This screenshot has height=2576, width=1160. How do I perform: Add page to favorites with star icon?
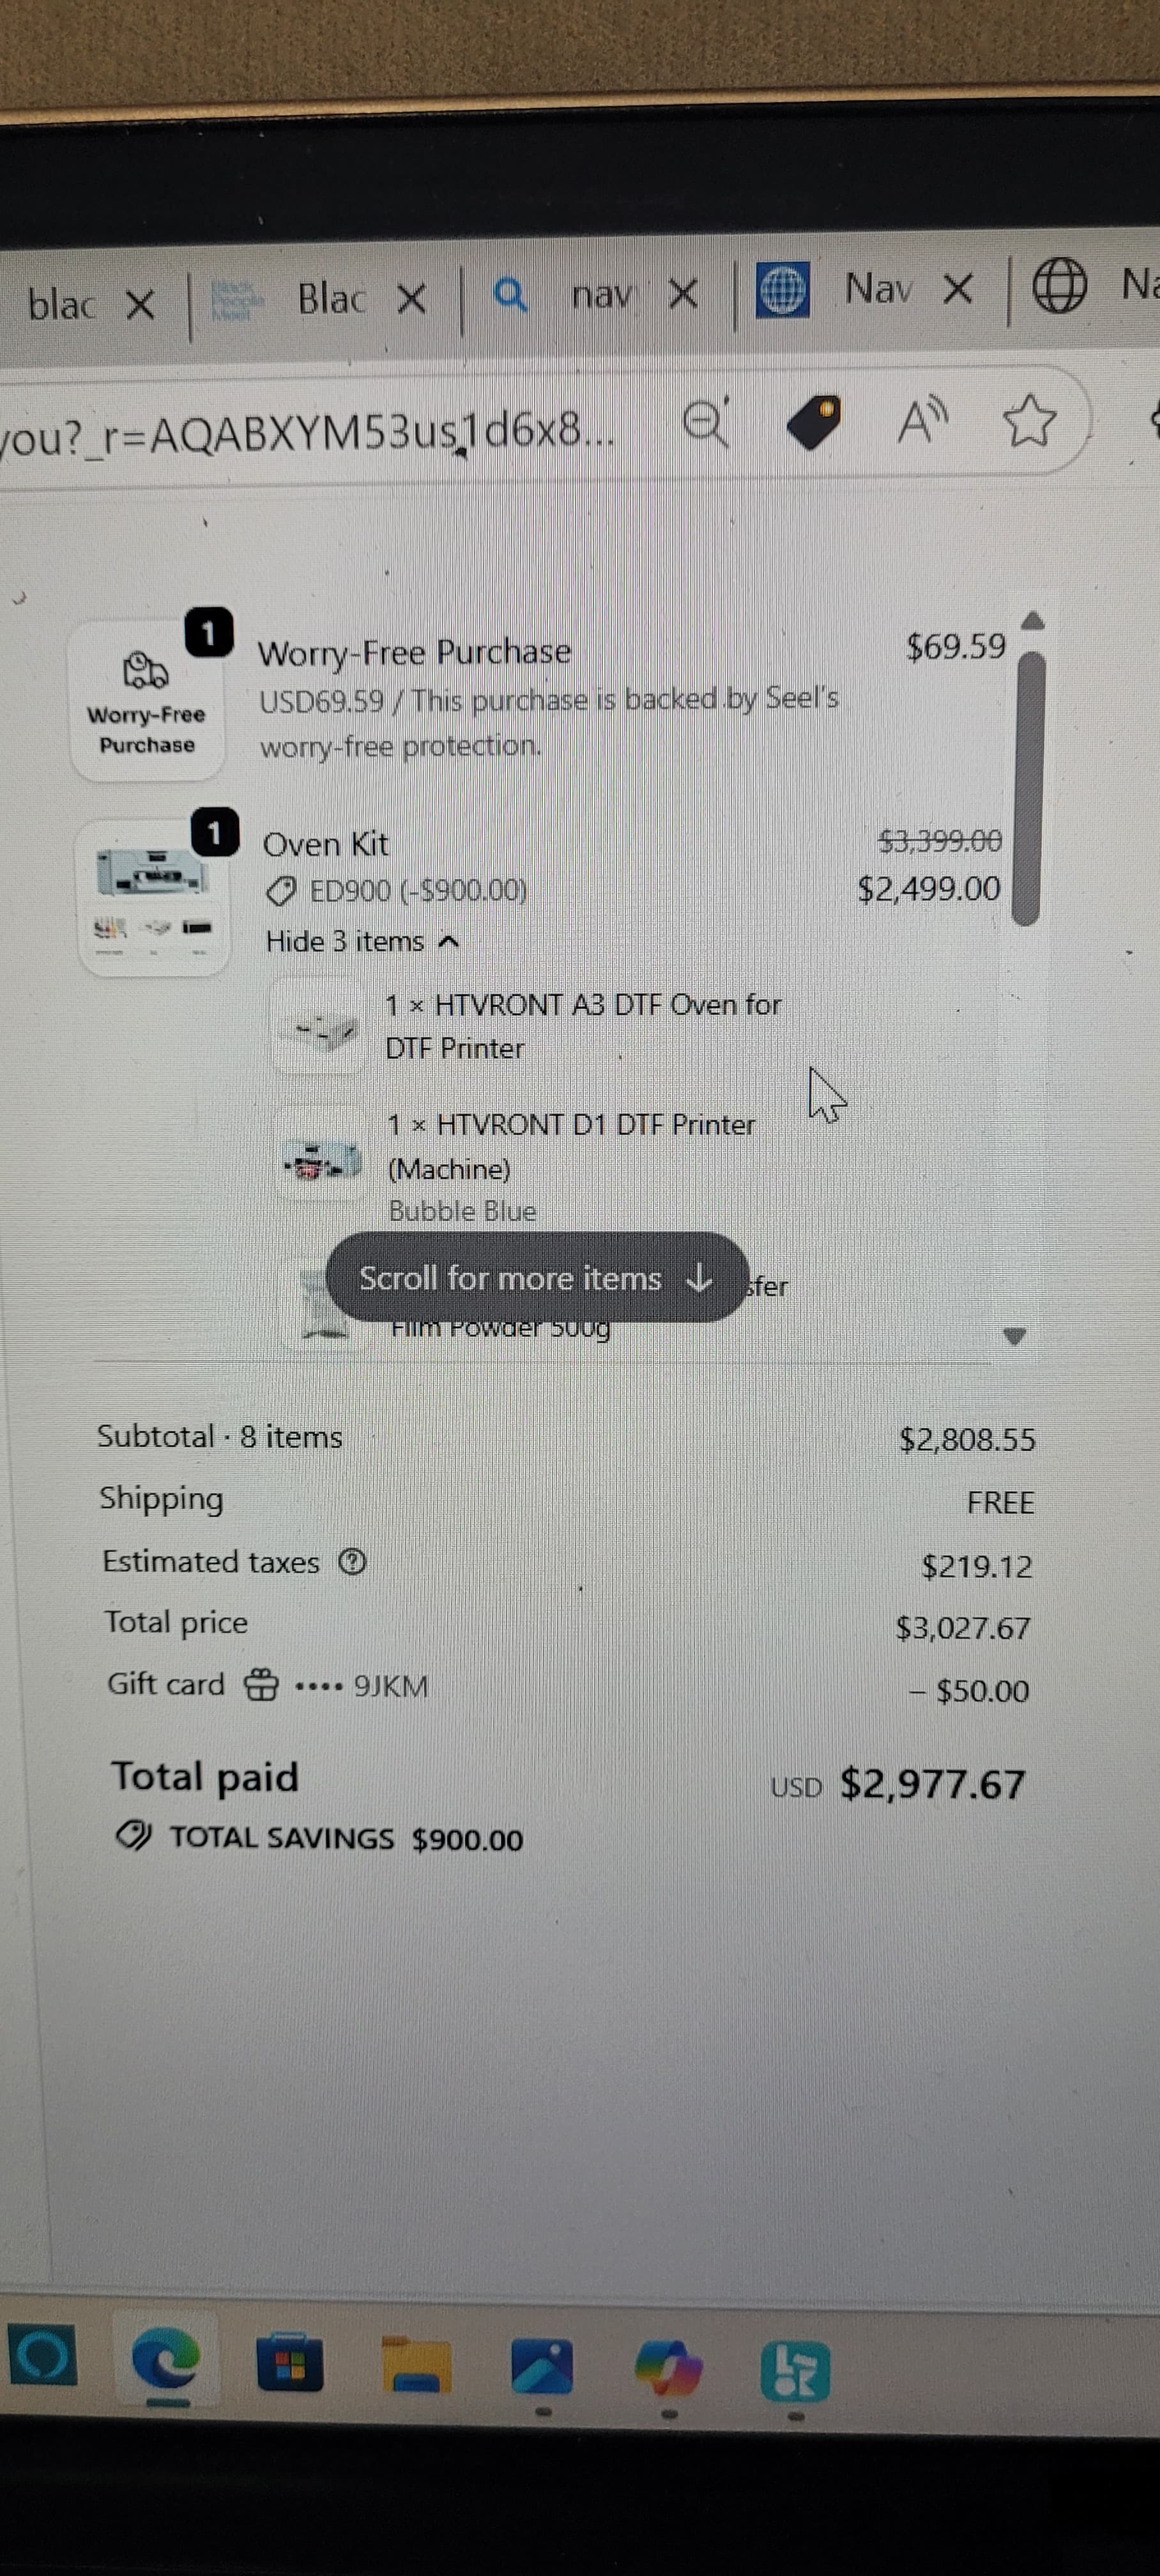click(1029, 420)
